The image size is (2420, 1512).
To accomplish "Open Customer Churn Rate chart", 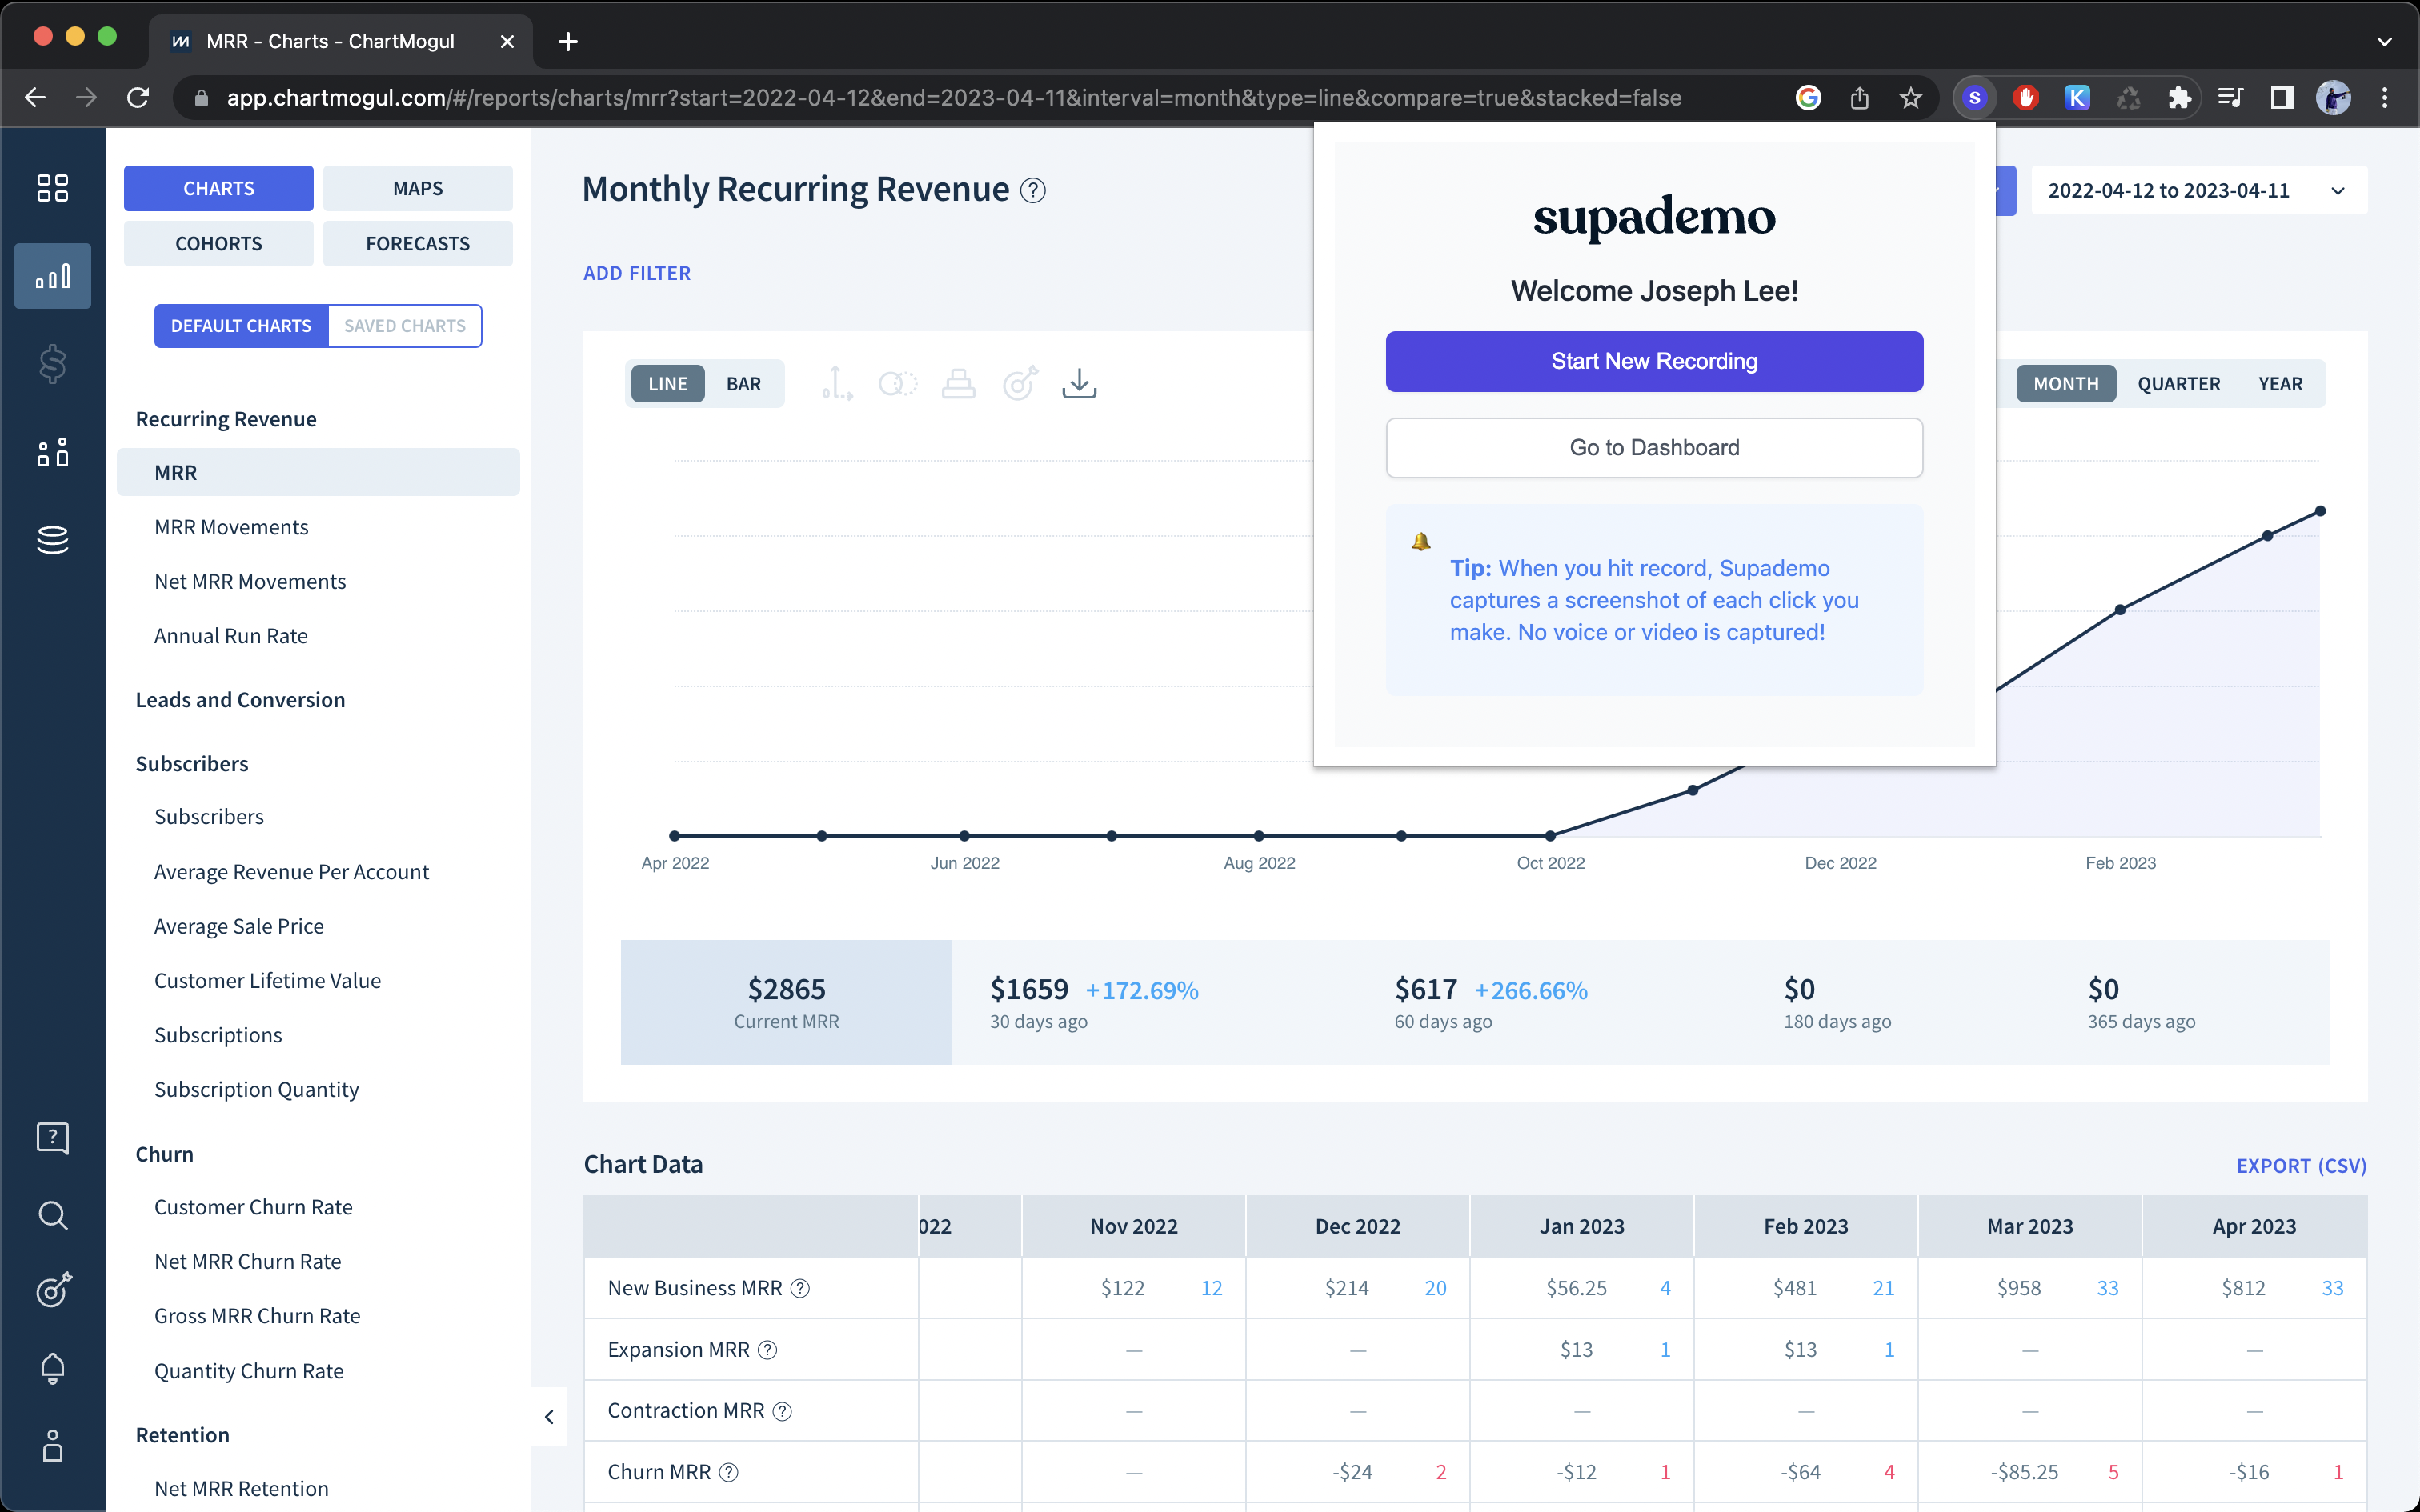I will click(x=253, y=1207).
